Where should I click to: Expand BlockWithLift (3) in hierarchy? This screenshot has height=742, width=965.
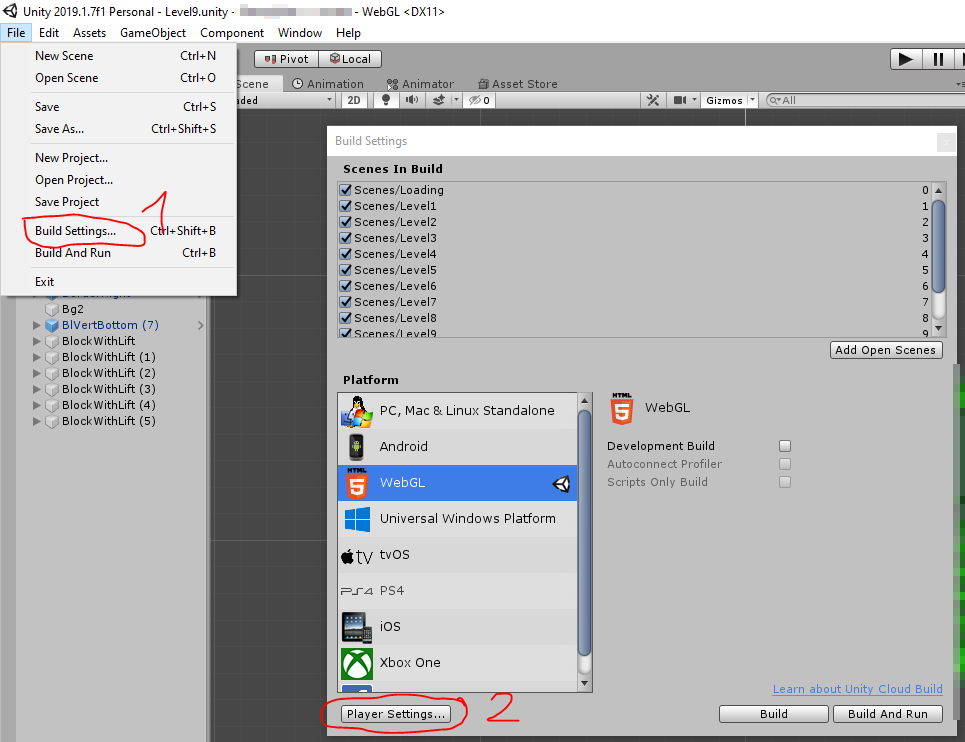(37, 389)
